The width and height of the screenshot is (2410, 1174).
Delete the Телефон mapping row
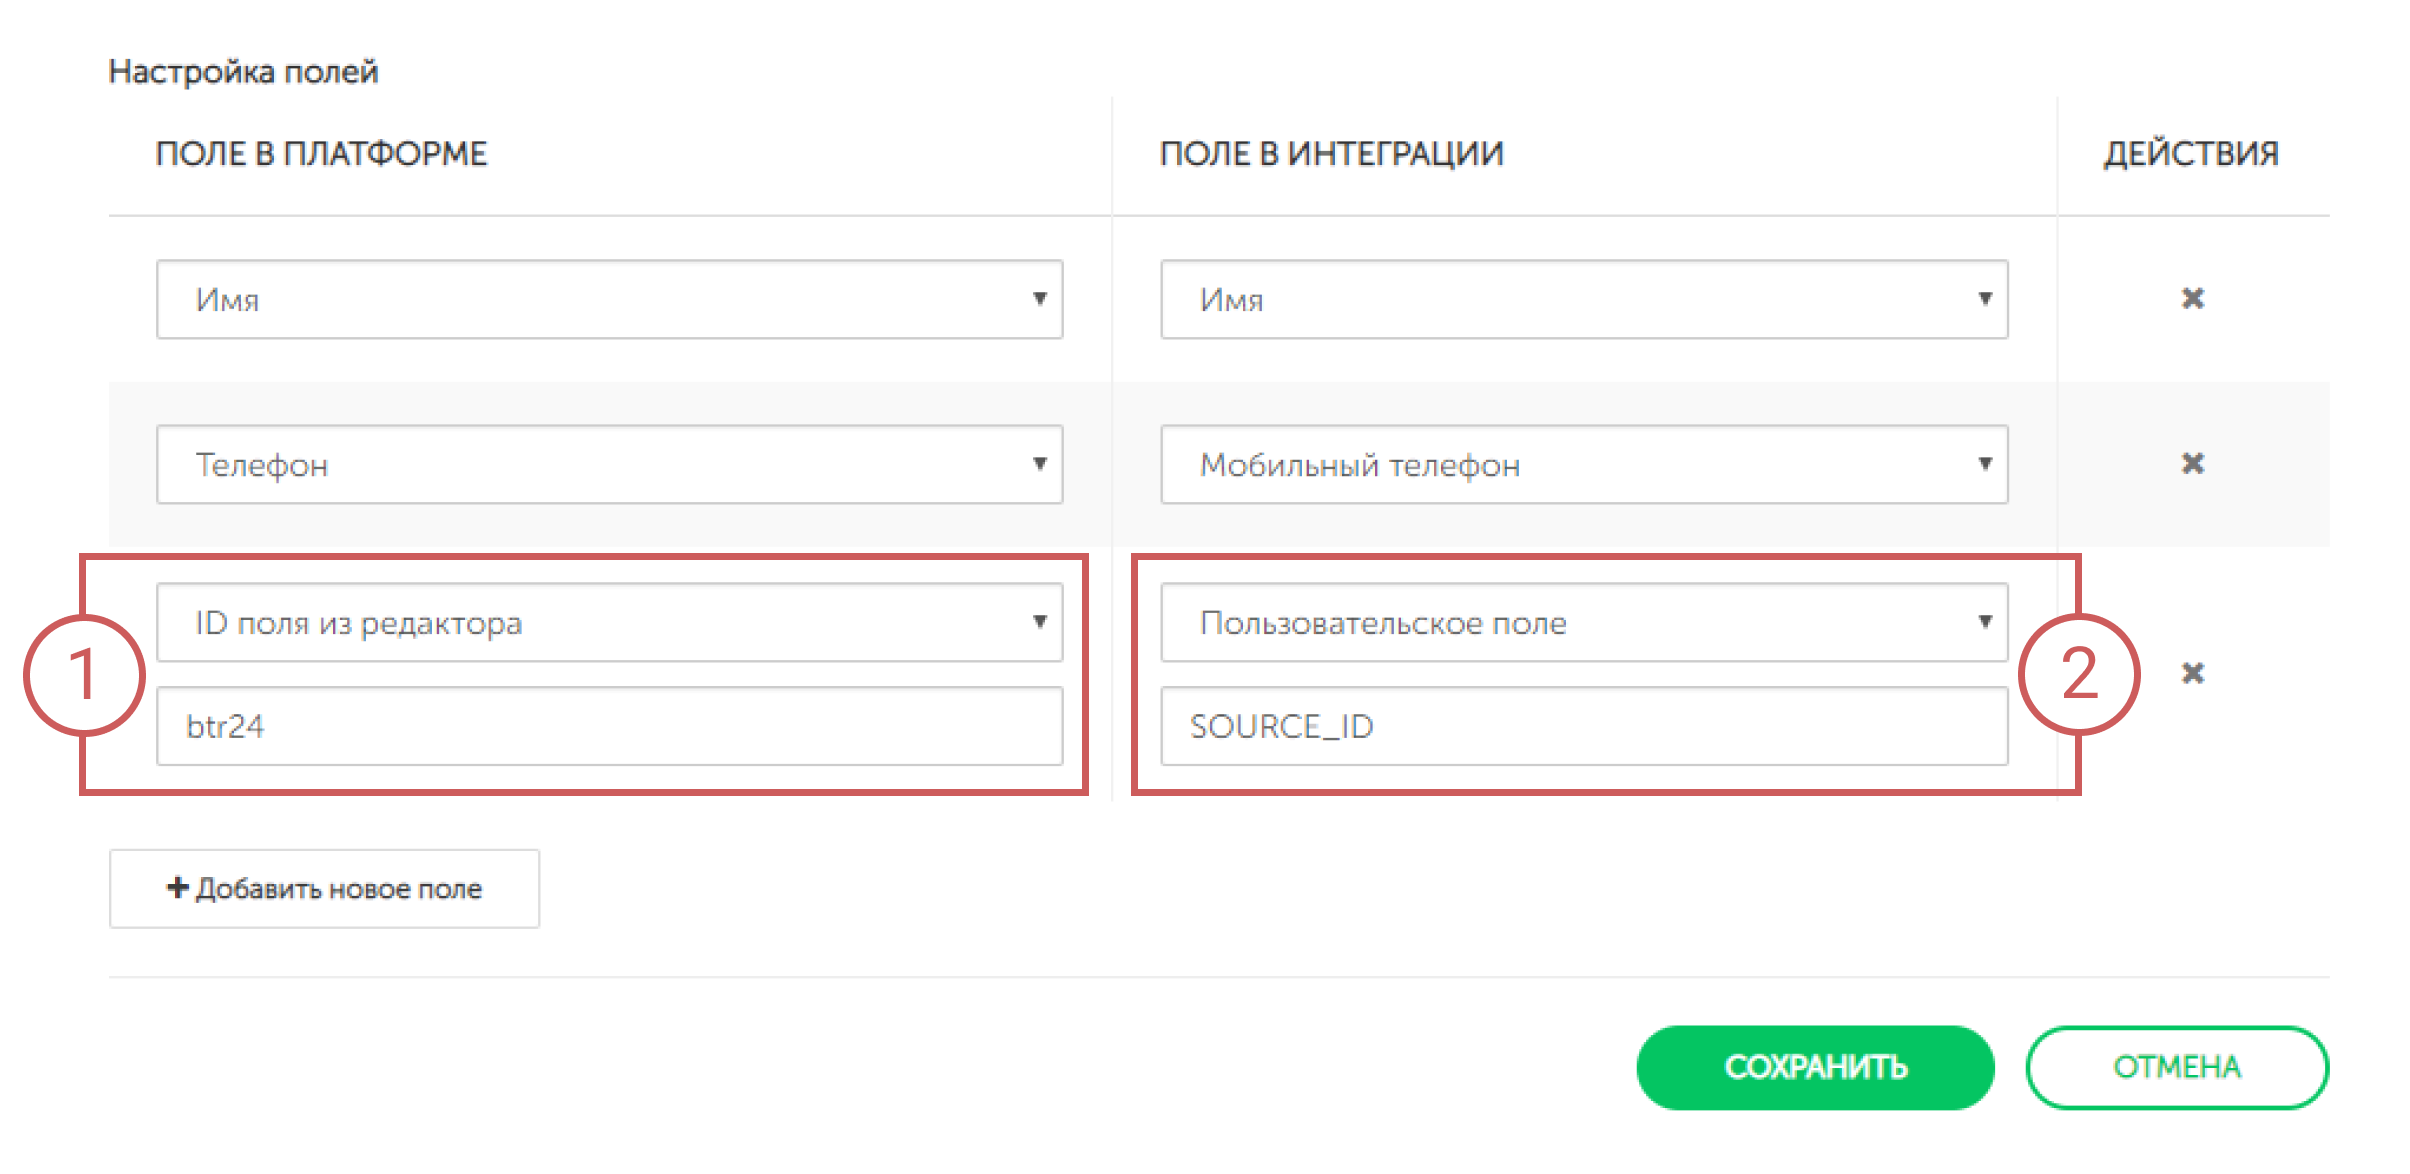click(x=2192, y=463)
